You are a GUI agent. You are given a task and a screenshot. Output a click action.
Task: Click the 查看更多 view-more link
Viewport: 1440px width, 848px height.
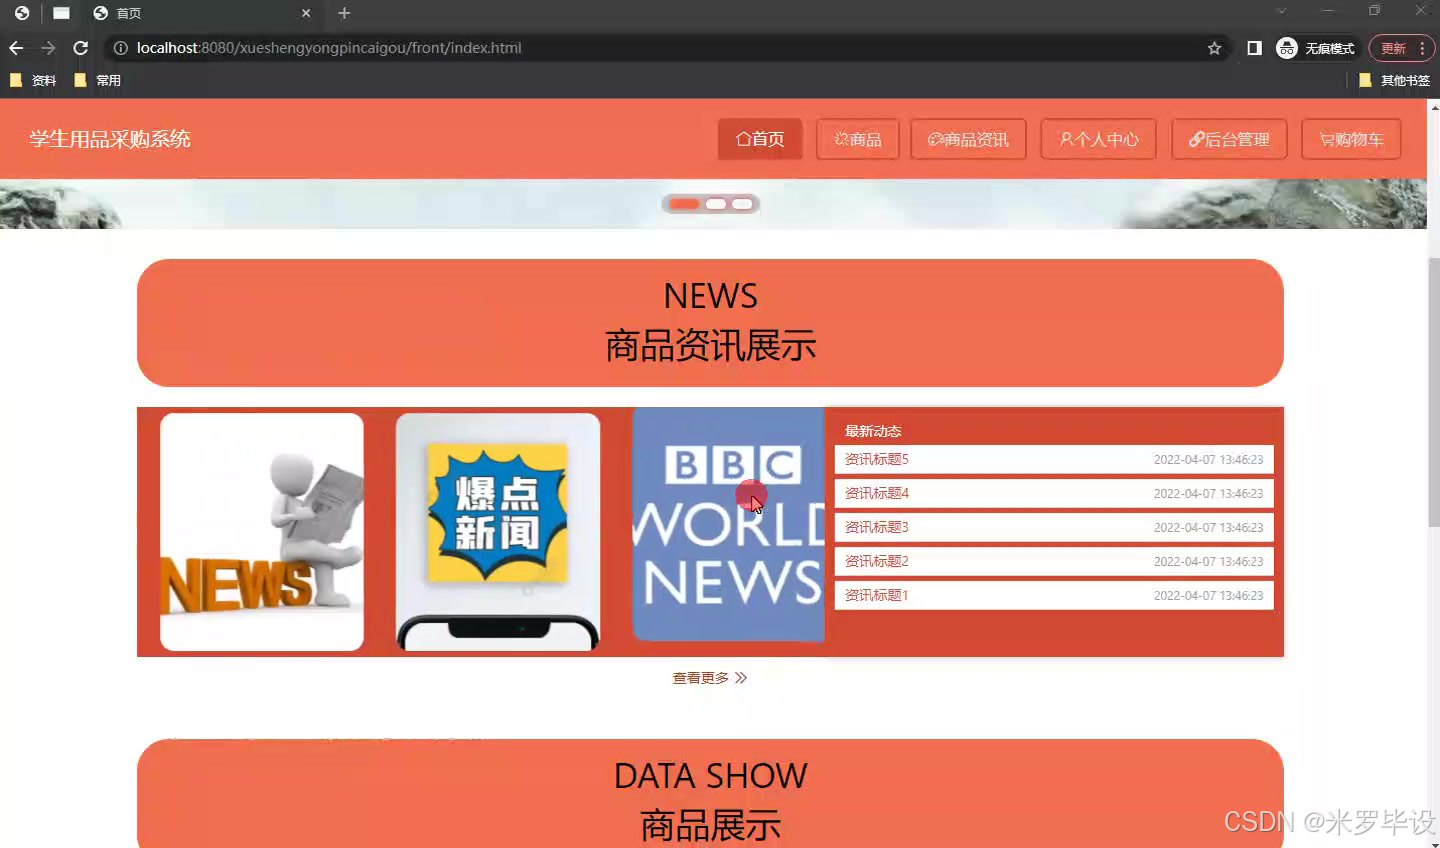[x=710, y=677]
